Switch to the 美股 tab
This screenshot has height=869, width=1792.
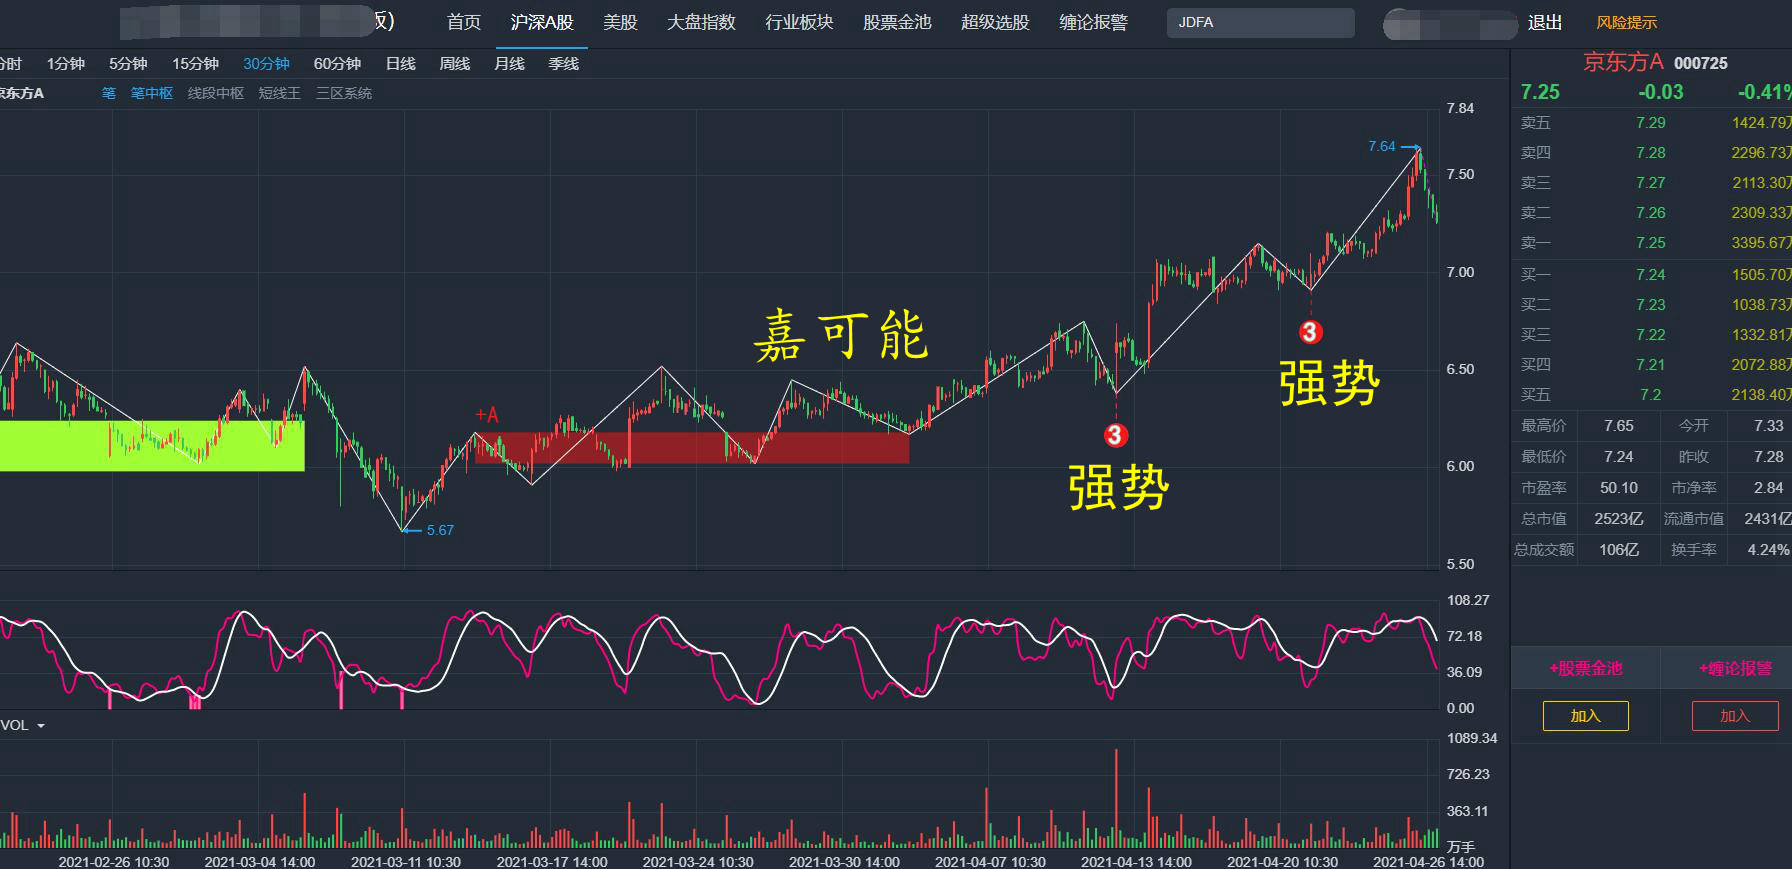620,22
